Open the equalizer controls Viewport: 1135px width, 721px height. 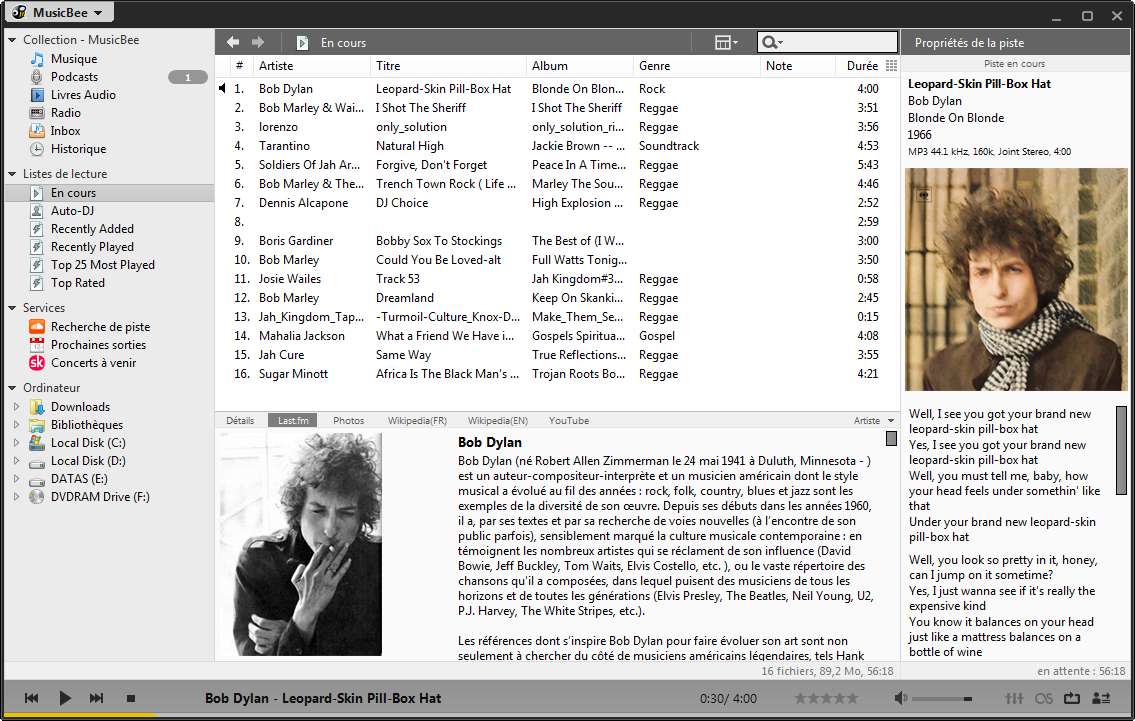coord(1014,699)
